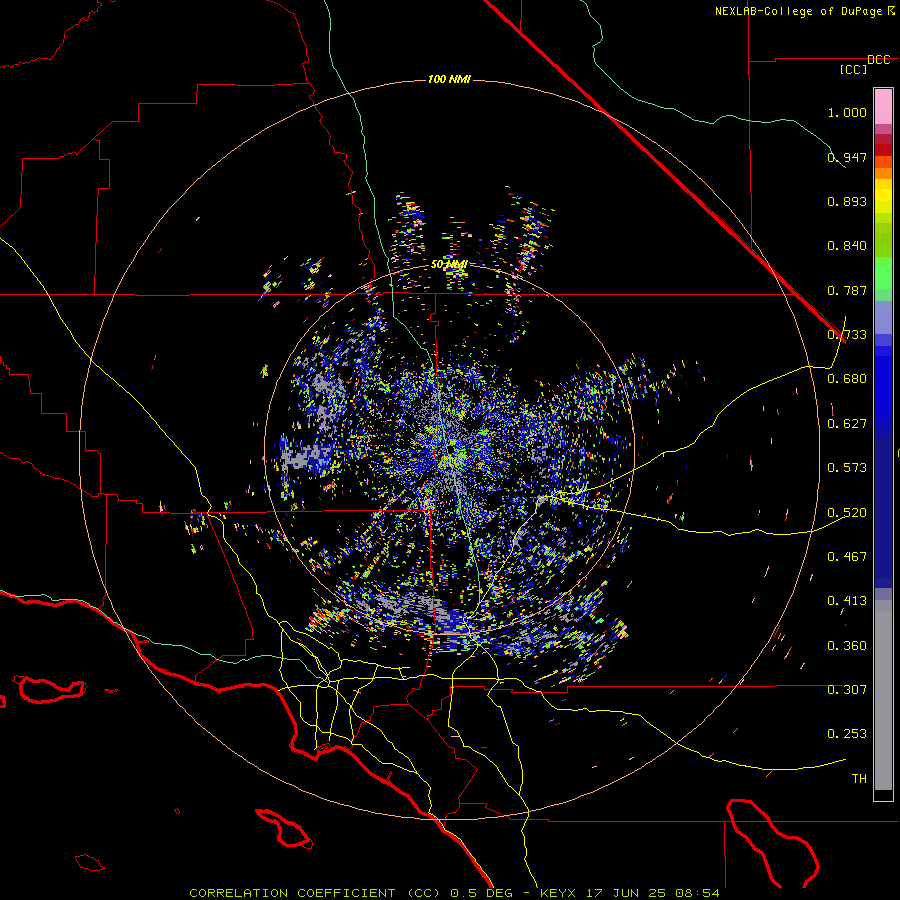
Task: Click the 1.000 color scale value
Action: 847,112
